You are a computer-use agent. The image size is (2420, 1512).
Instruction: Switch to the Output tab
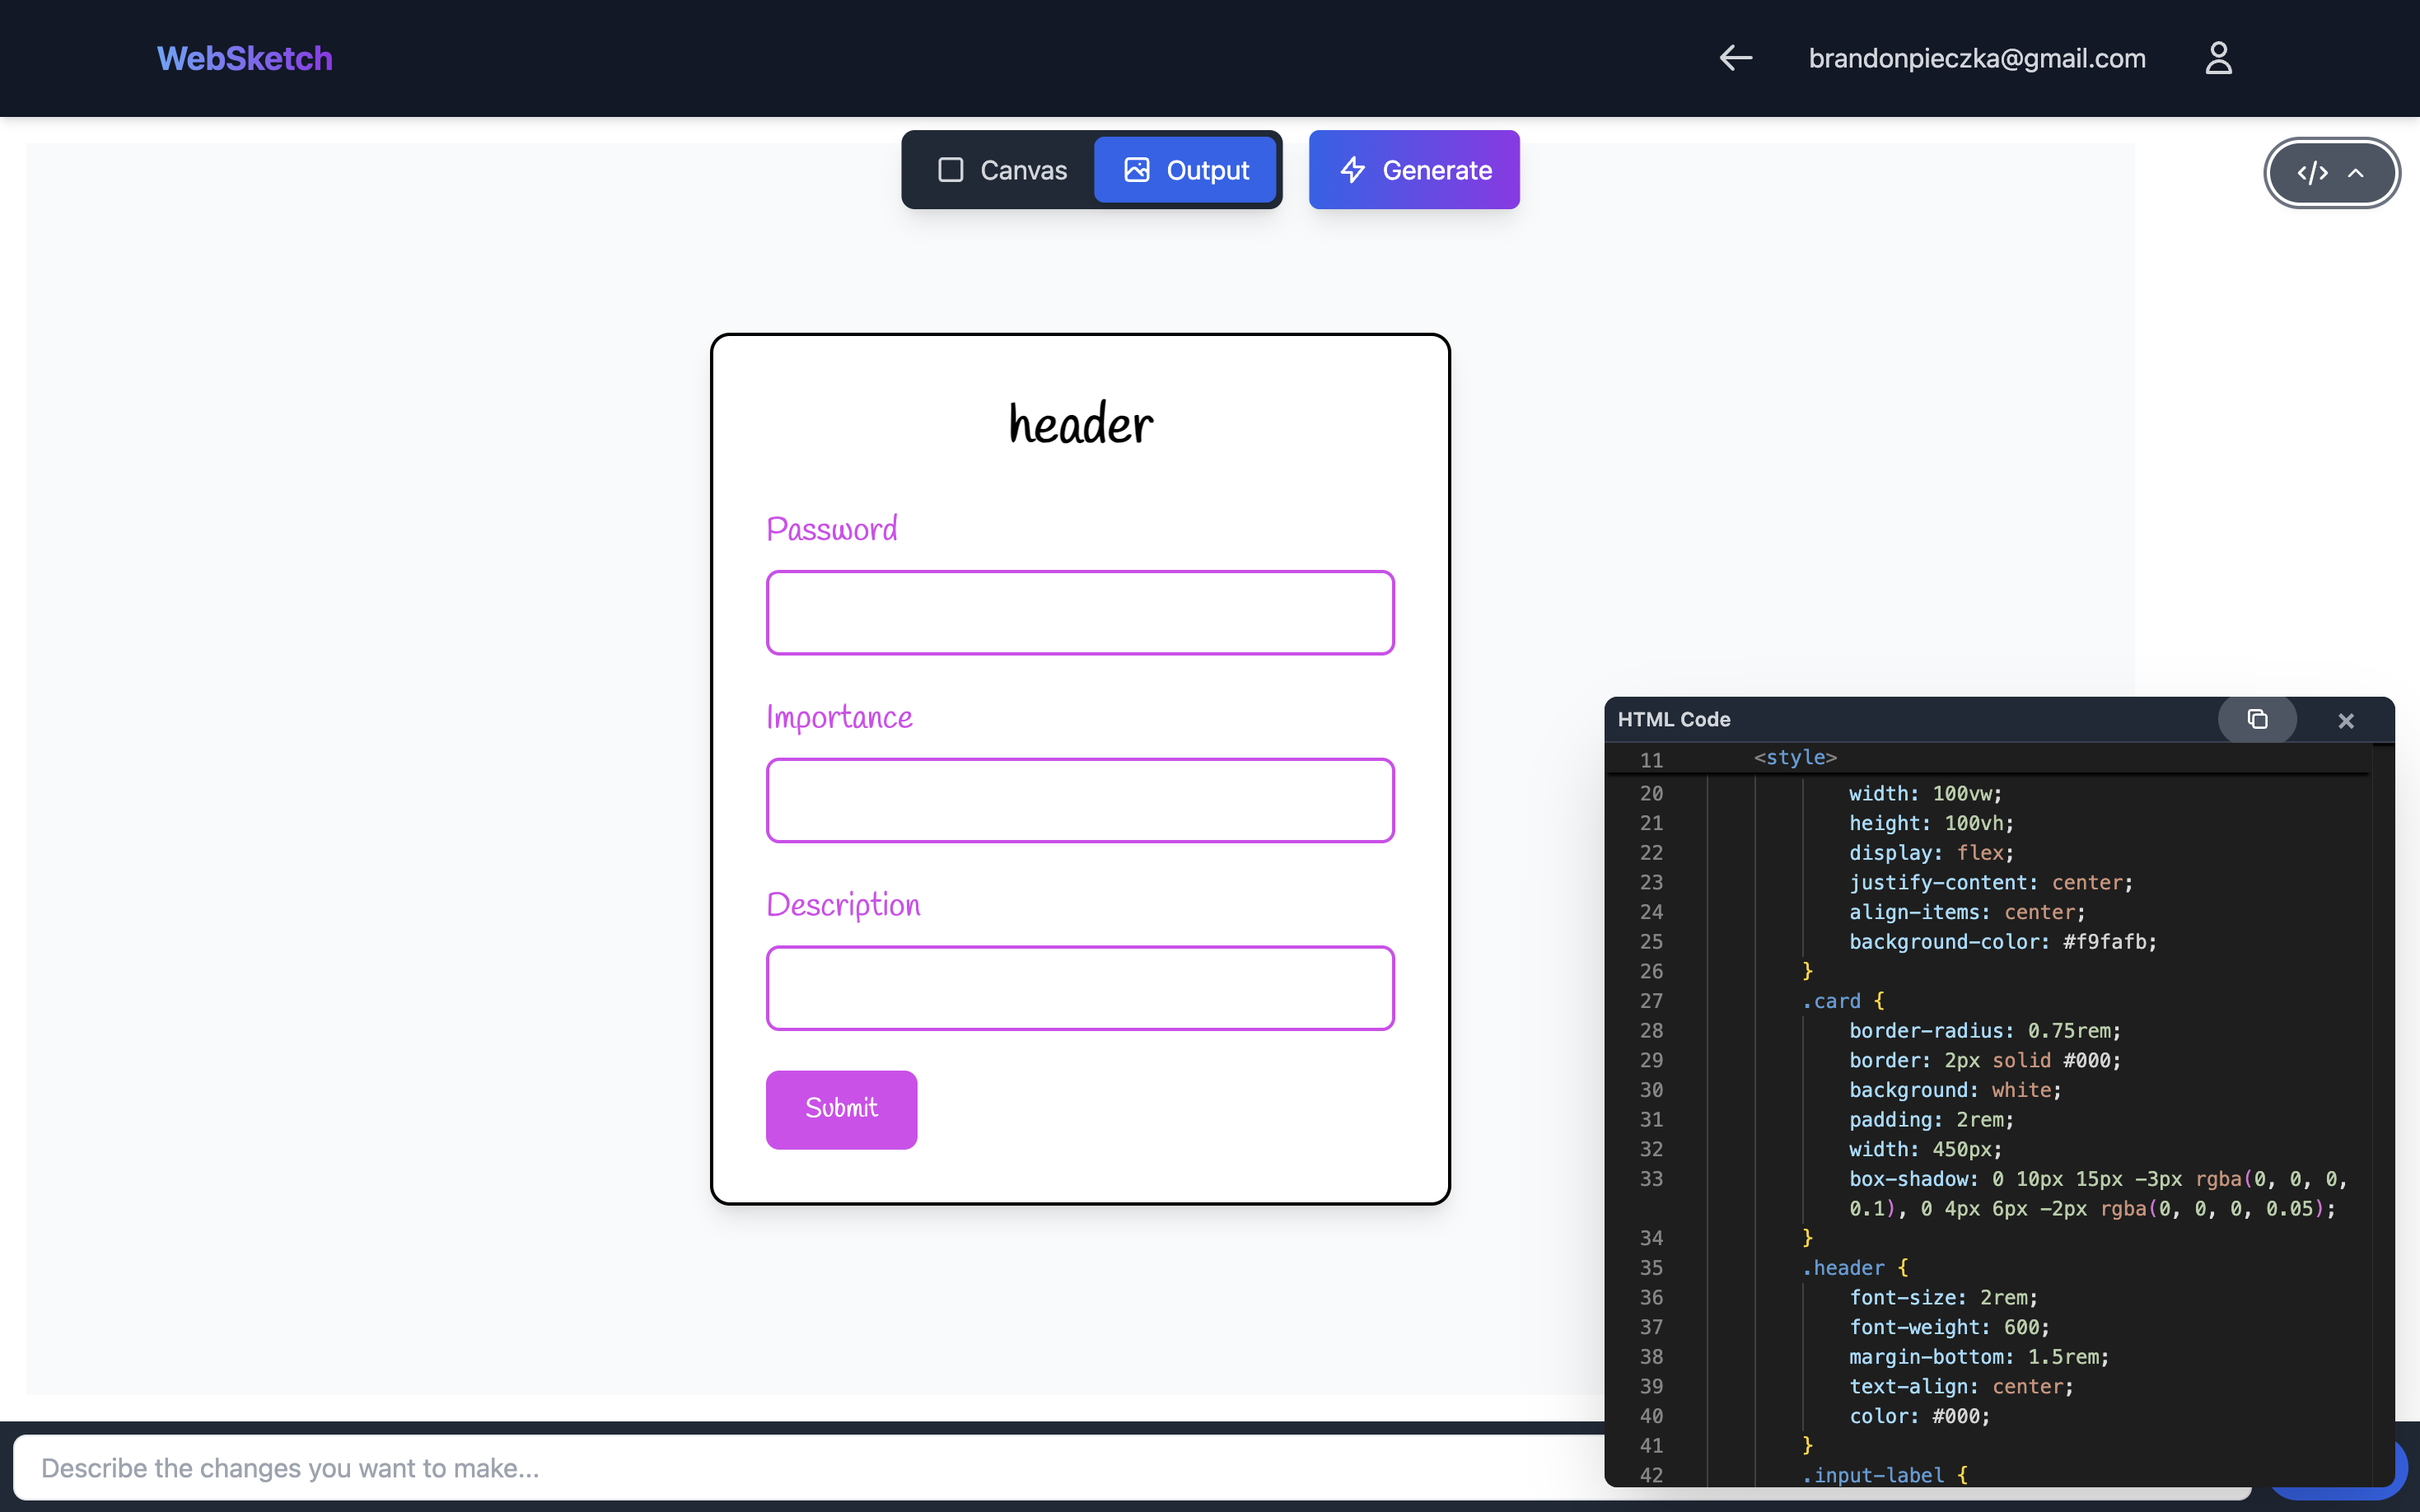click(x=1186, y=170)
